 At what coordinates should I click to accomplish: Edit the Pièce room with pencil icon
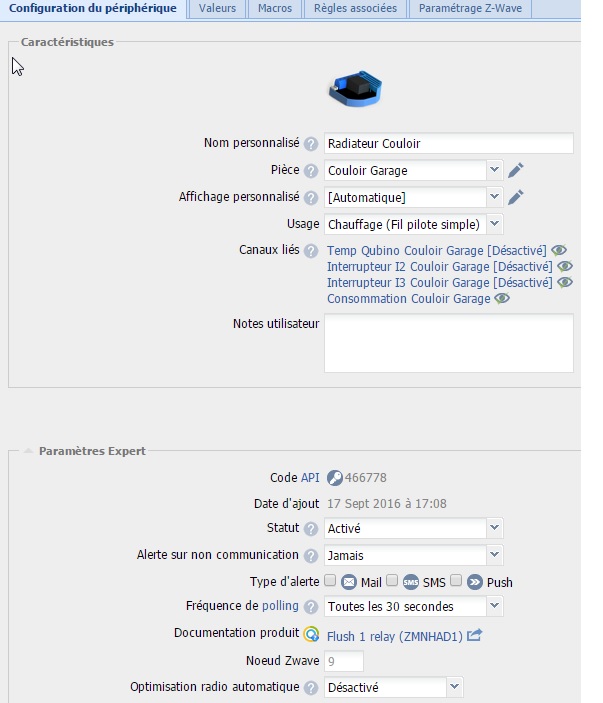pos(516,170)
